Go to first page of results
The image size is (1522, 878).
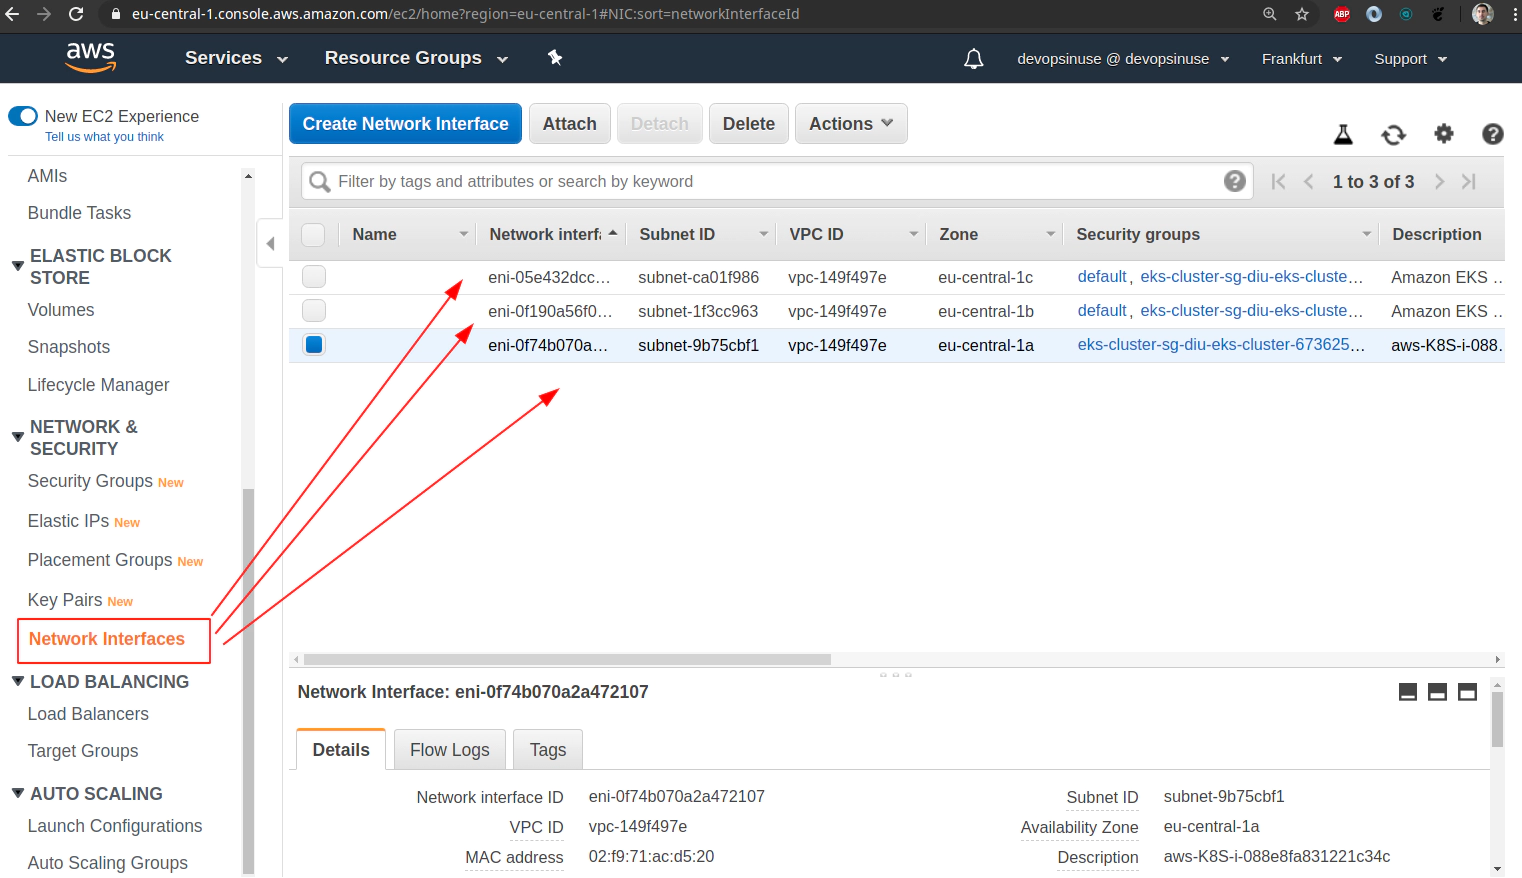tap(1278, 181)
